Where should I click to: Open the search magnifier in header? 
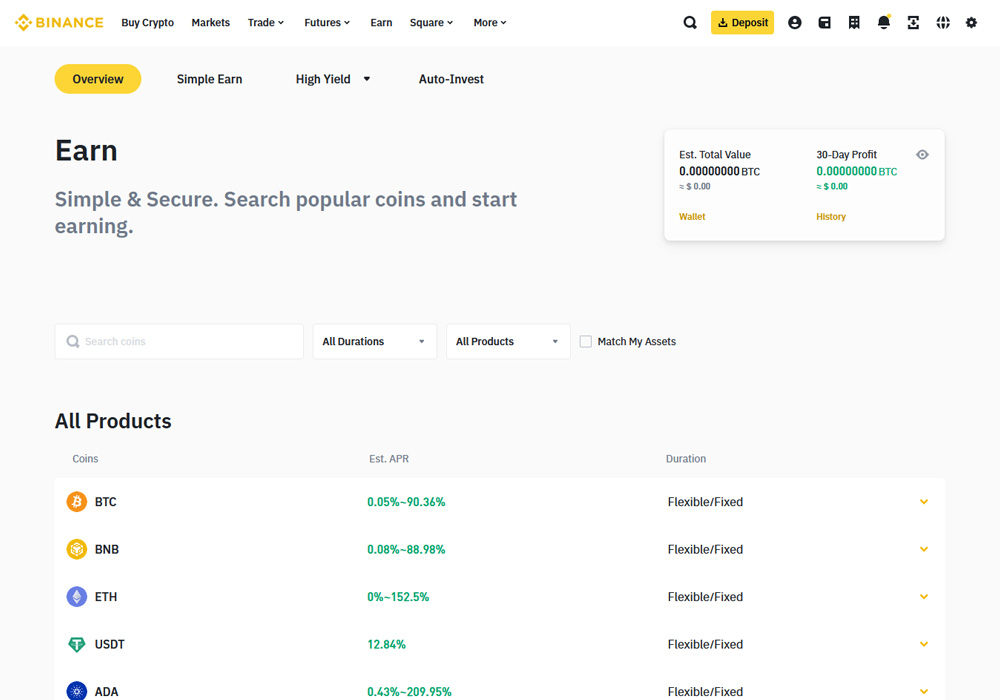point(689,22)
